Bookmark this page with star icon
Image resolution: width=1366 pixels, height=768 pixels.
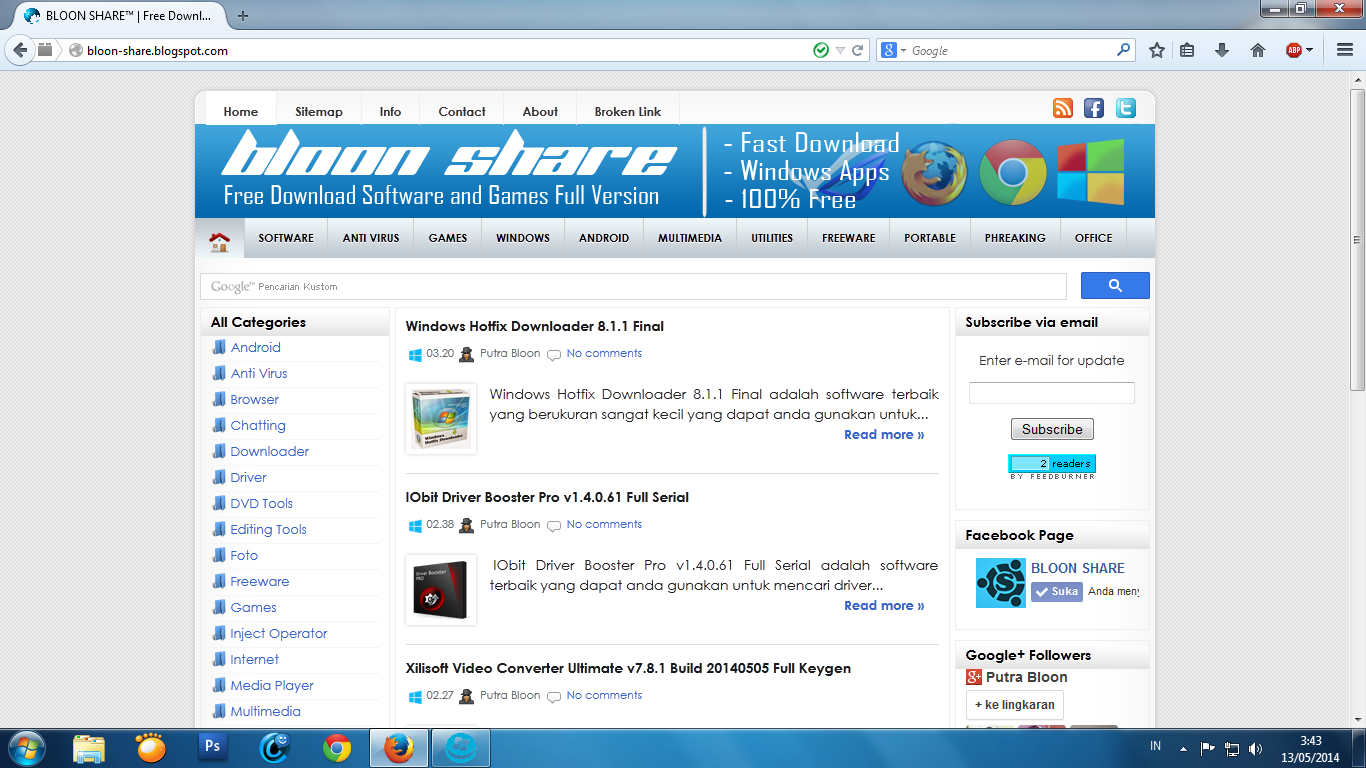(x=1157, y=50)
